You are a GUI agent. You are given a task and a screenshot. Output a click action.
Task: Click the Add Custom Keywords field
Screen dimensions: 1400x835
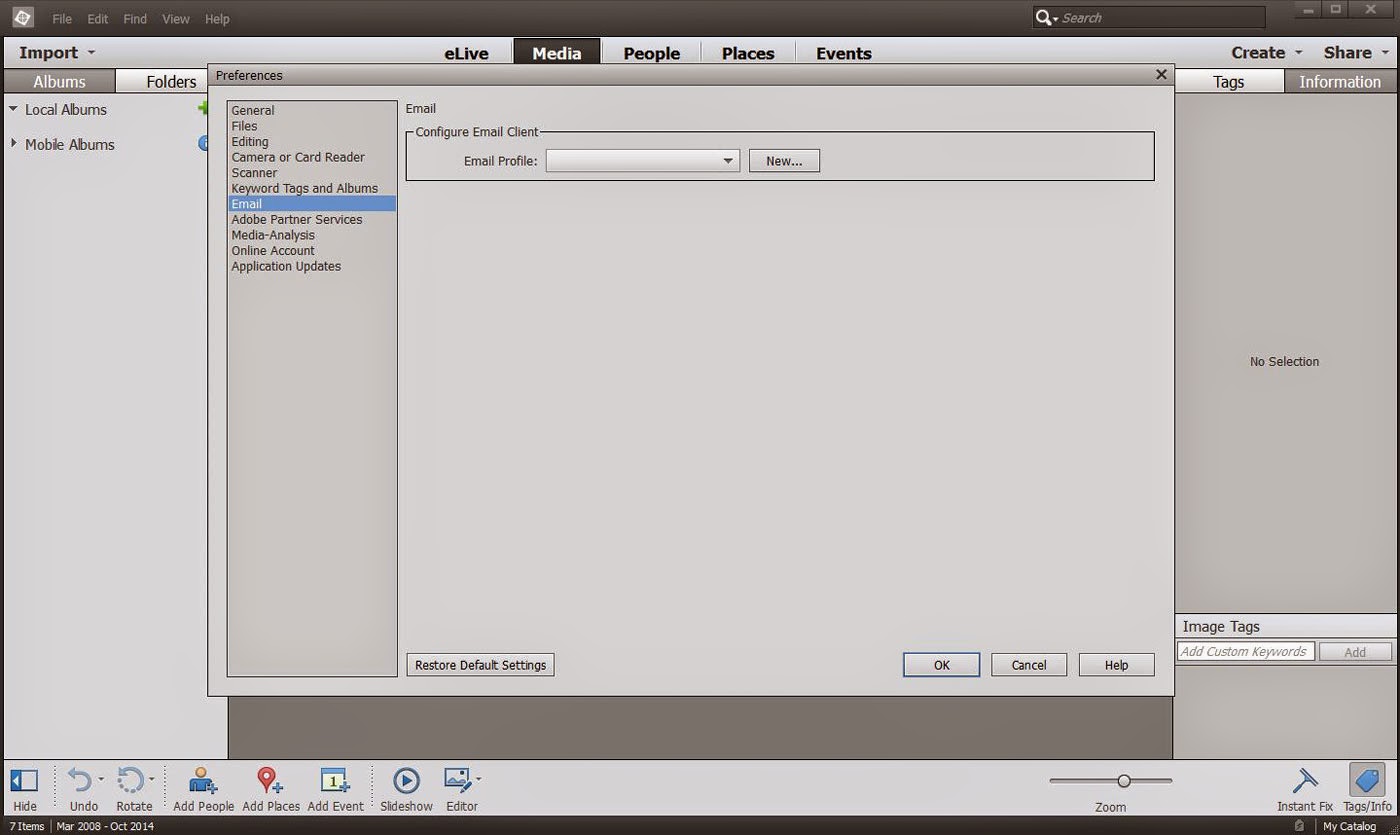(1245, 652)
